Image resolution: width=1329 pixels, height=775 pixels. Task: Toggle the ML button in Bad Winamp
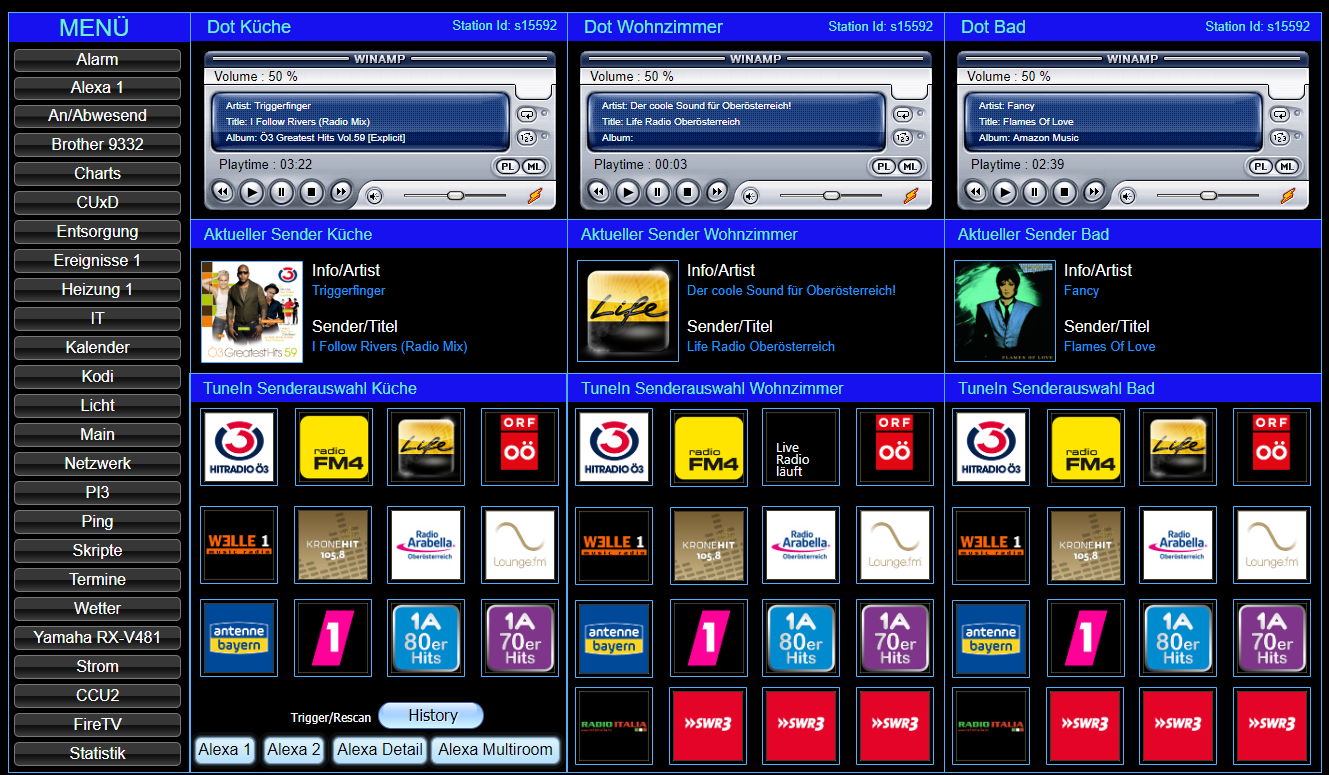pos(1286,166)
